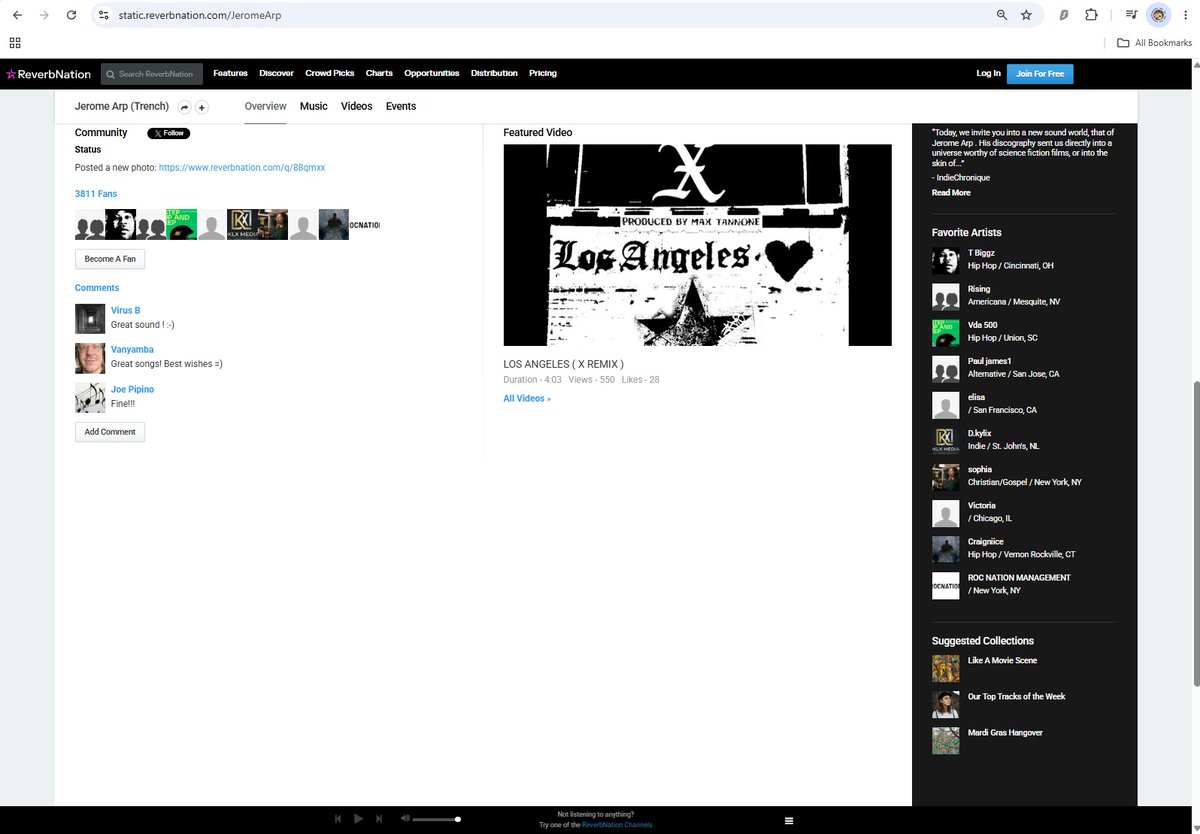Open Vanyamba's avatar in comments

pyautogui.click(x=90, y=358)
